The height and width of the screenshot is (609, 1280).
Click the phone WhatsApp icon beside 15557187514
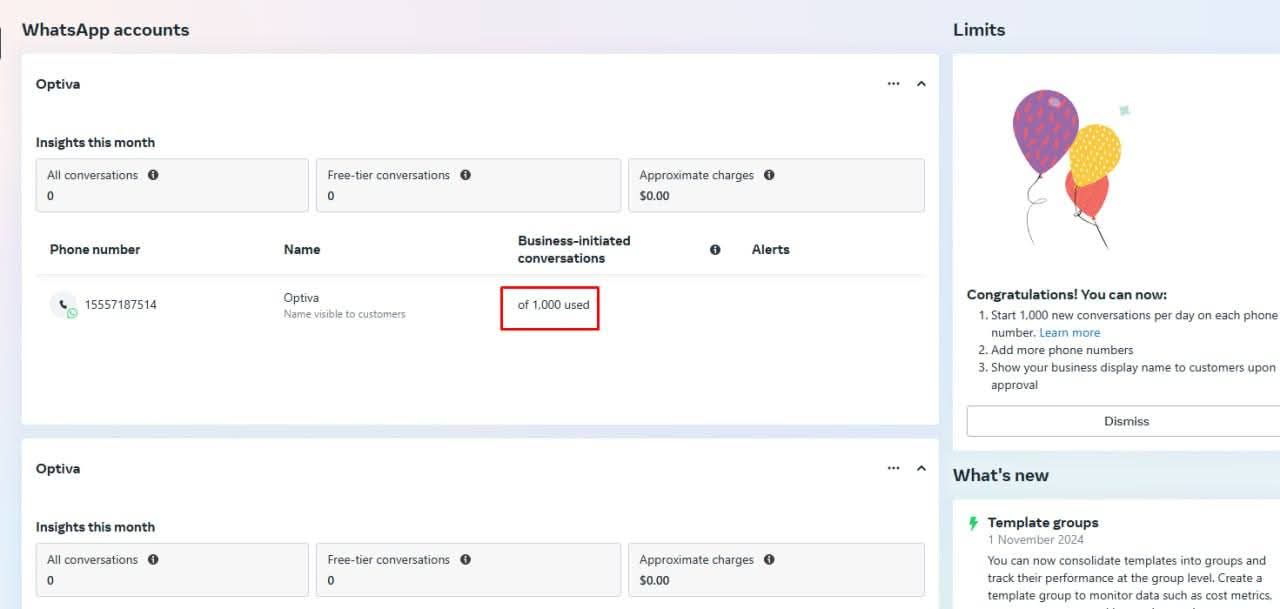[x=63, y=305]
